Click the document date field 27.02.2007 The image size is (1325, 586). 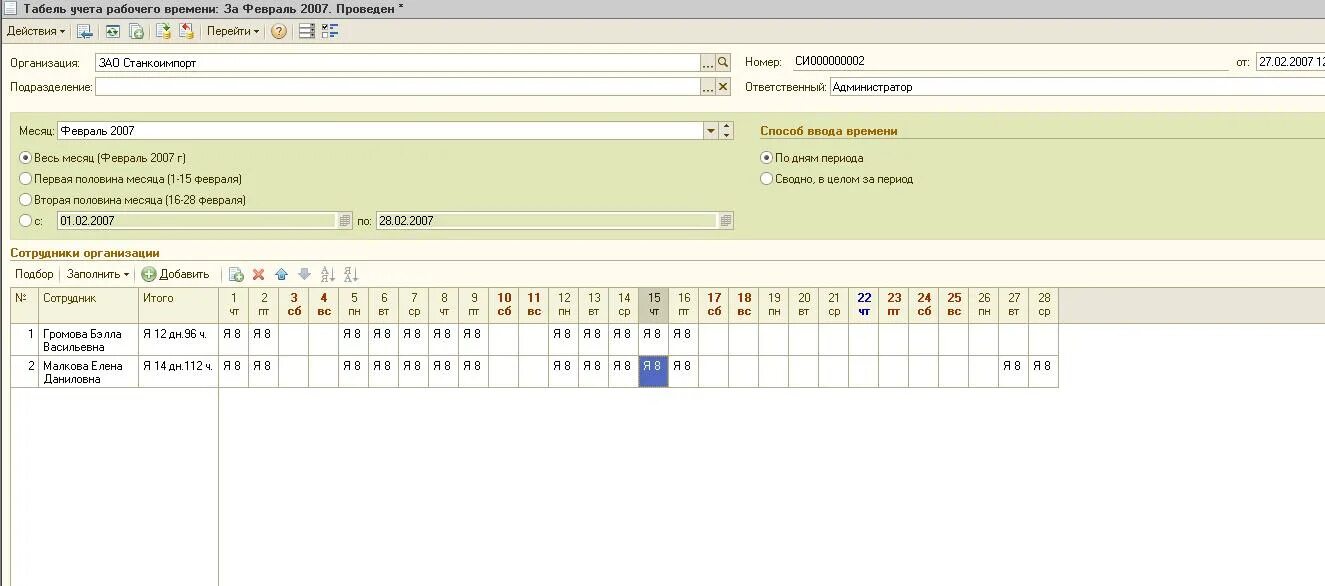pyautogui.click(x=1290, y=62)
